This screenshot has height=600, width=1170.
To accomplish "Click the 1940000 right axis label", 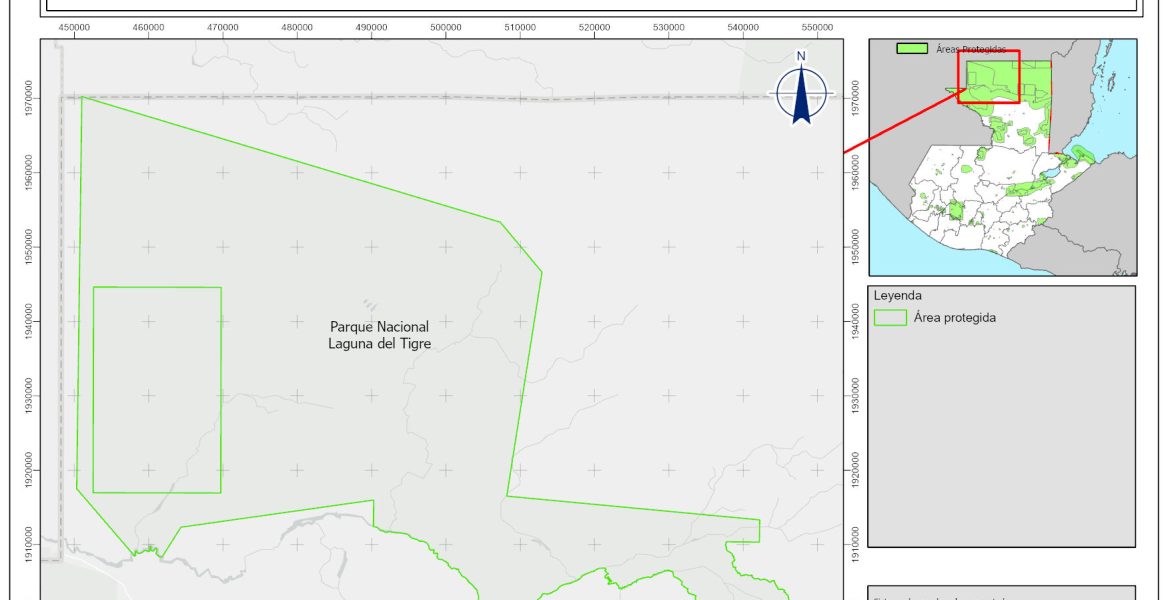I will [x=853, y=321].
